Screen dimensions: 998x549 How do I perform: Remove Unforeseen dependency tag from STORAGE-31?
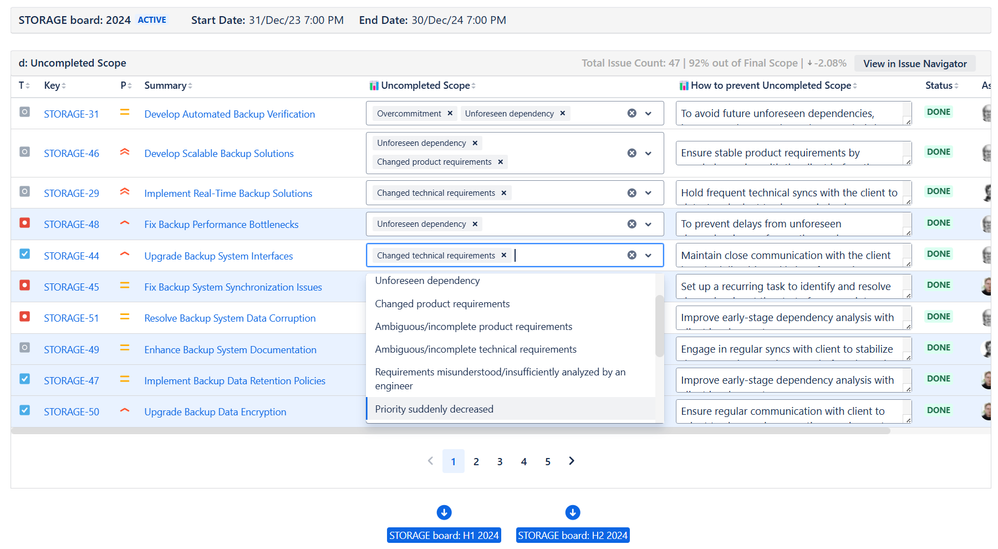[563, 113]
